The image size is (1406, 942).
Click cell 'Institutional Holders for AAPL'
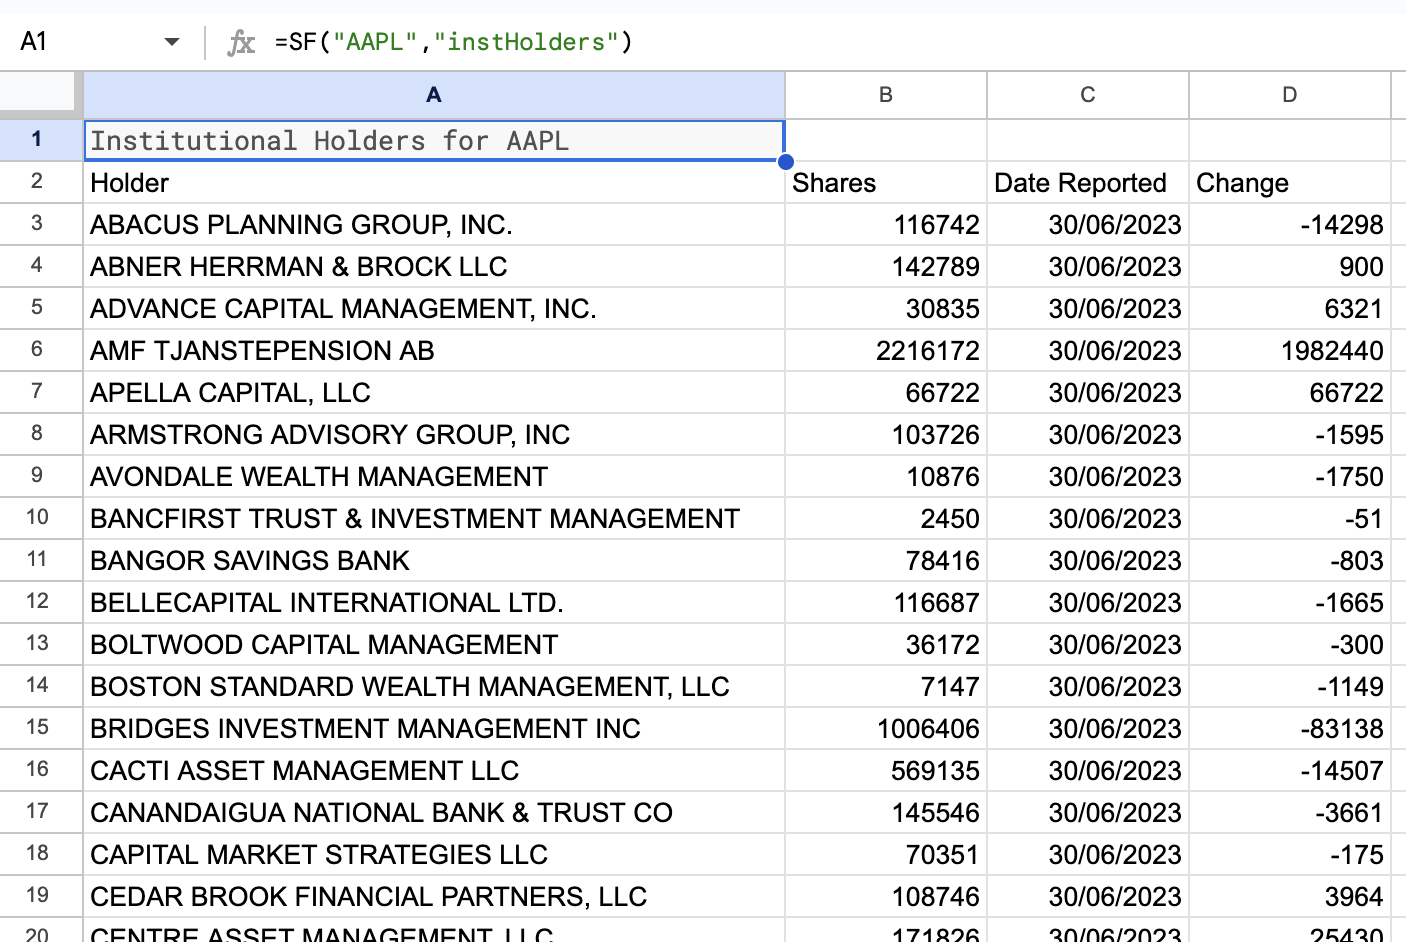(x=434, y=141)
